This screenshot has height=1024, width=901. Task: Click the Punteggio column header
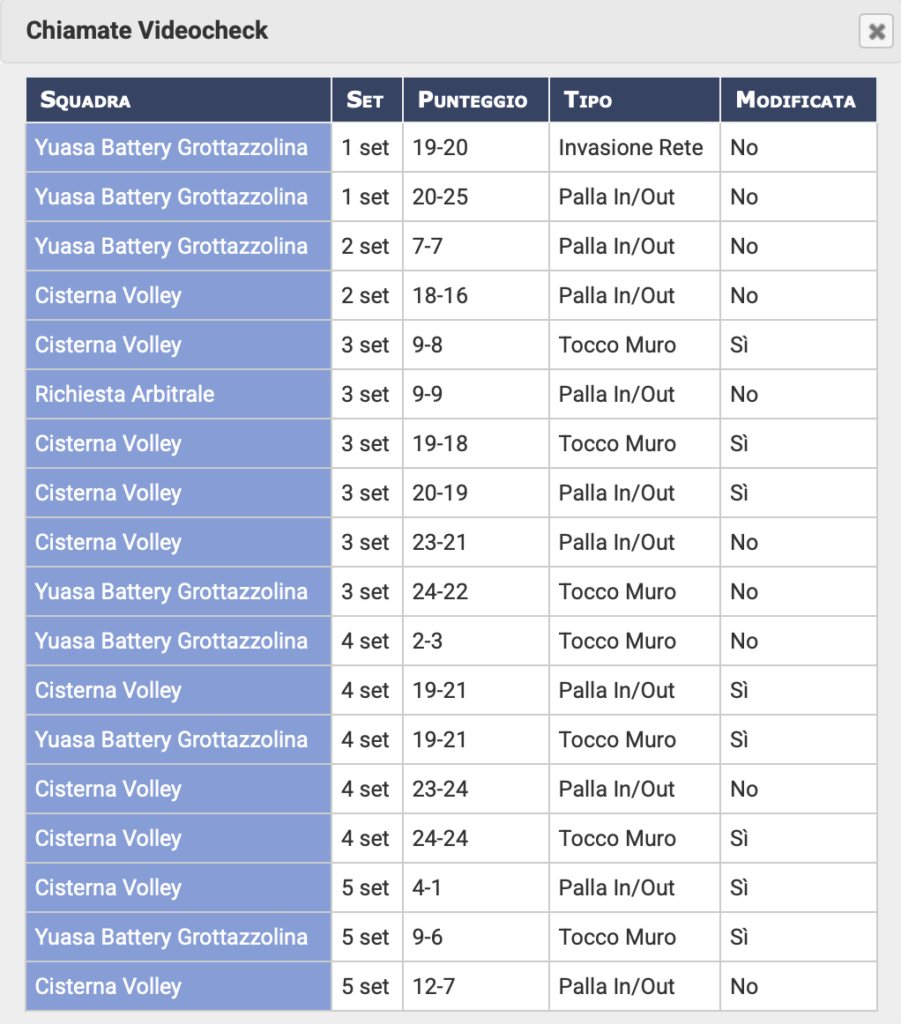472,100
